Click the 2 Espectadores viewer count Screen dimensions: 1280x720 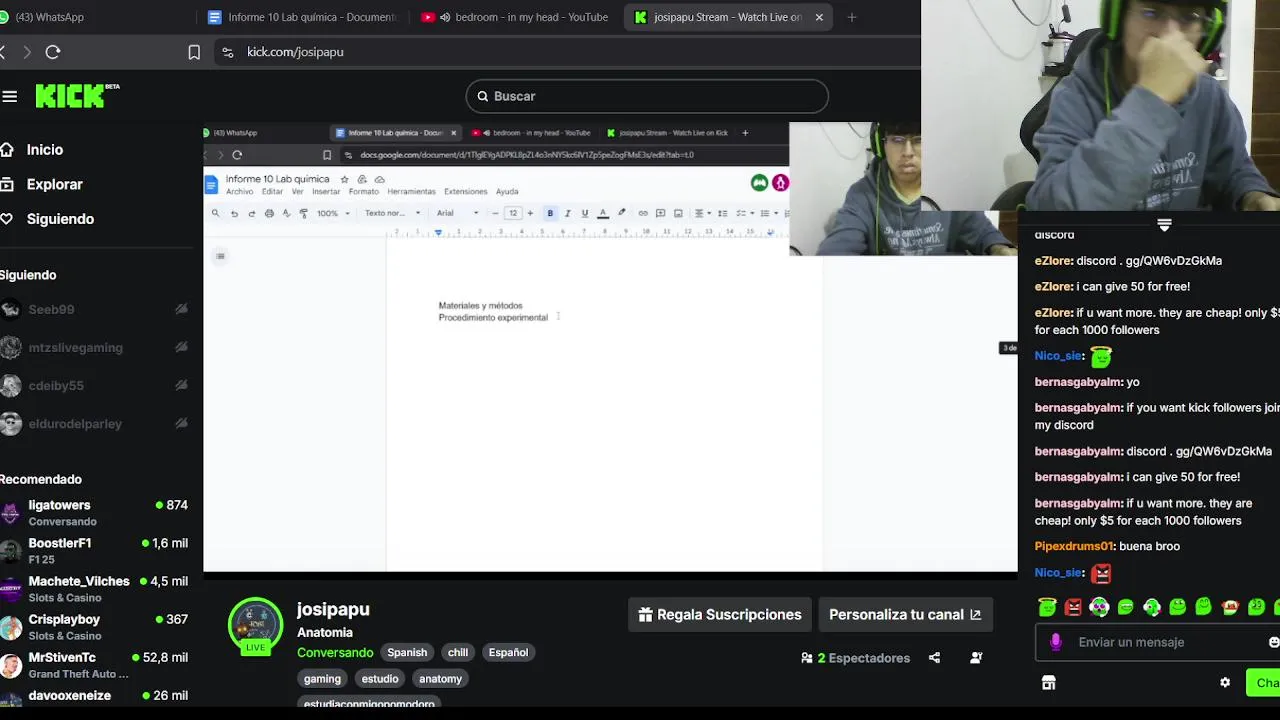tap(856, 658)
